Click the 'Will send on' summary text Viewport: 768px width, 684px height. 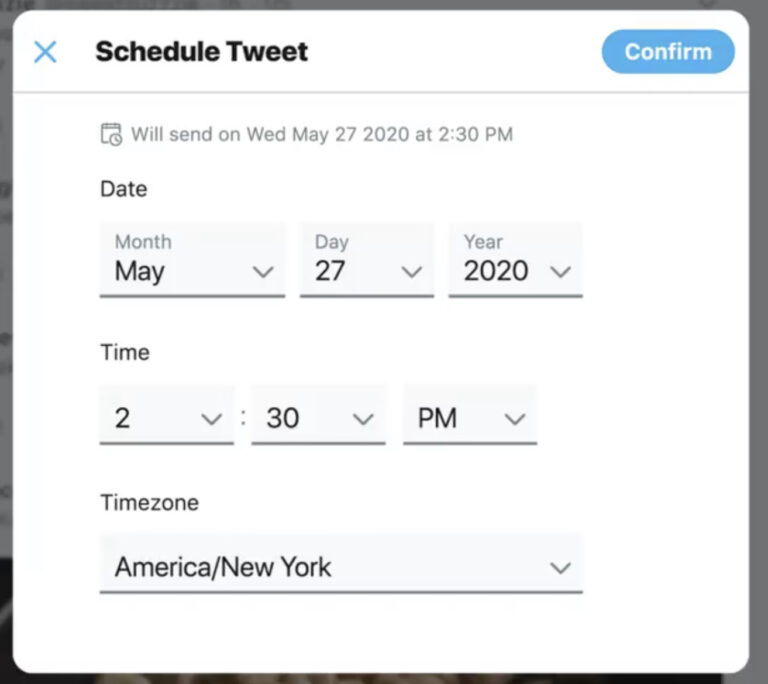(322, 134)
